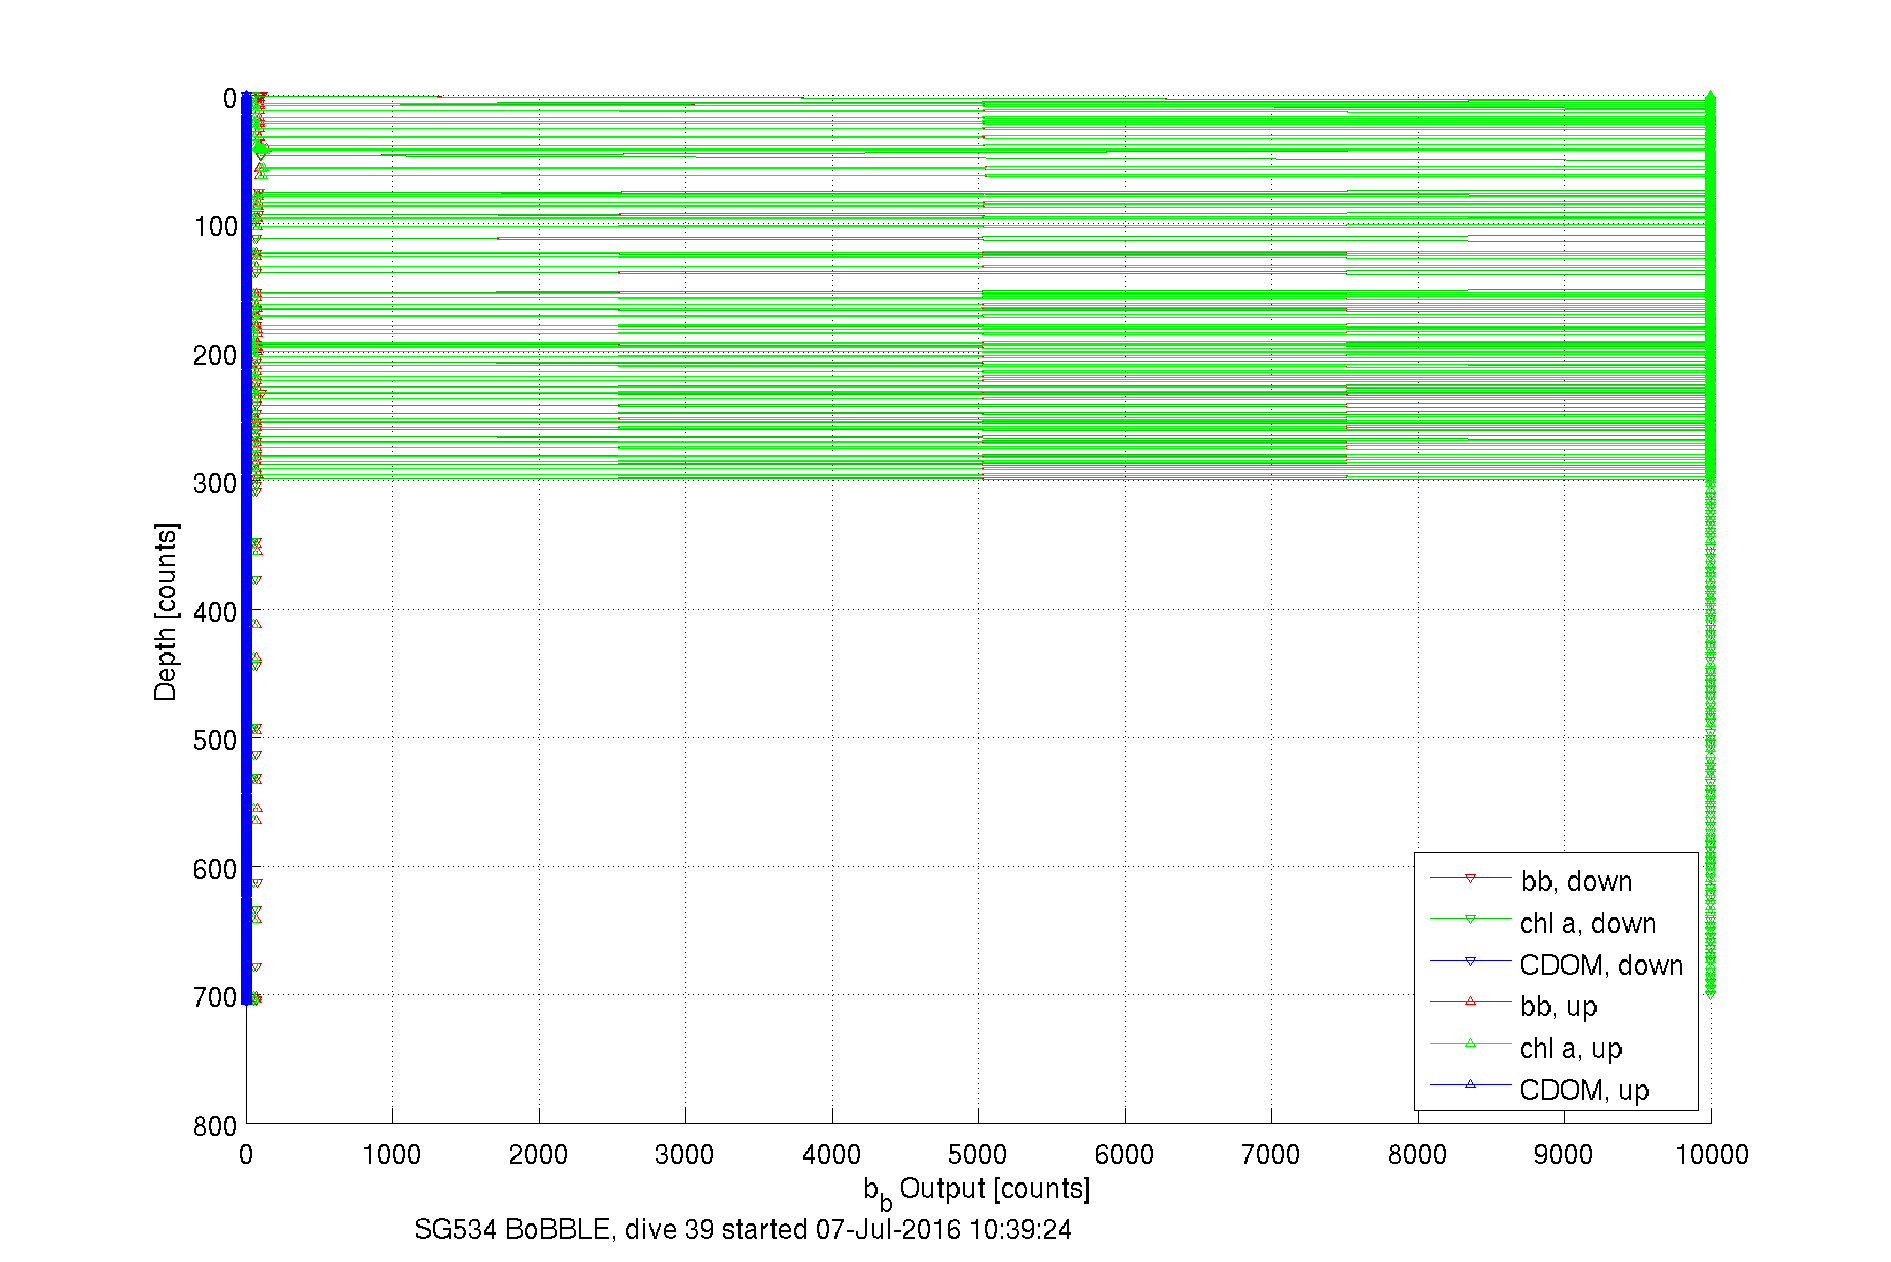Click the green chl a marker column at 10000 counts
This screenshot has height=1262, width=1891.
(1710, 545)
